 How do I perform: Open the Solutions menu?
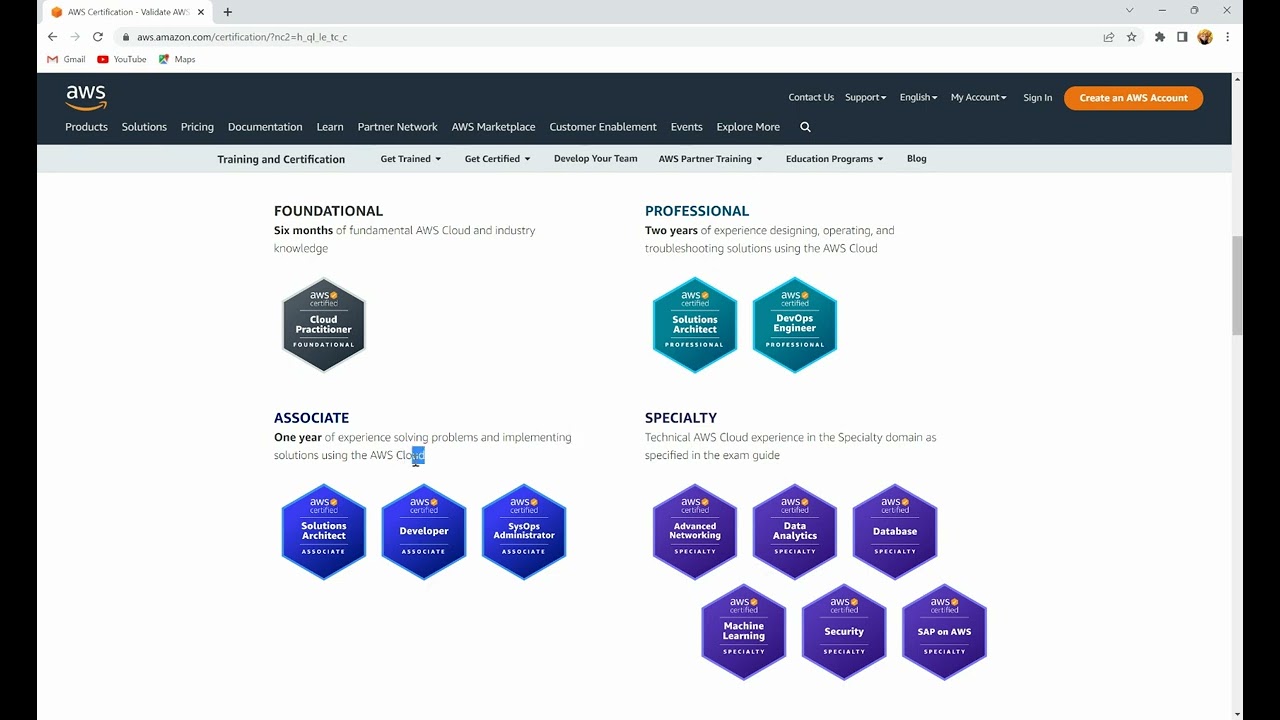144,127
